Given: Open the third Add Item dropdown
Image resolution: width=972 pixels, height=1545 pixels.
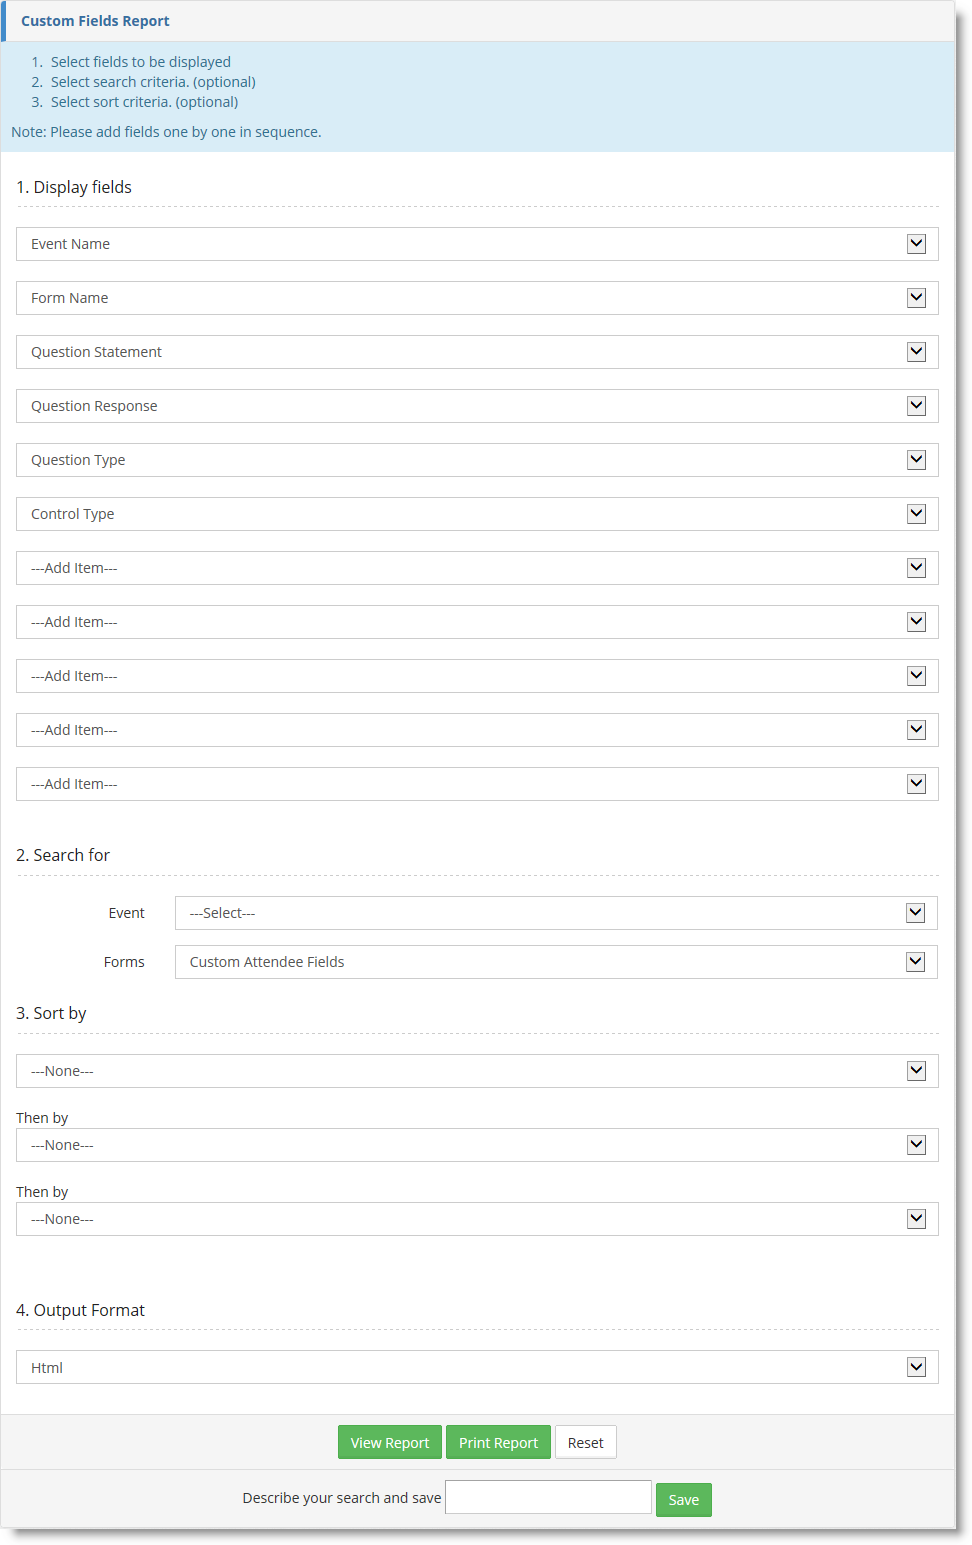Looking at the screenshot, I should click(x=477, y=676).
